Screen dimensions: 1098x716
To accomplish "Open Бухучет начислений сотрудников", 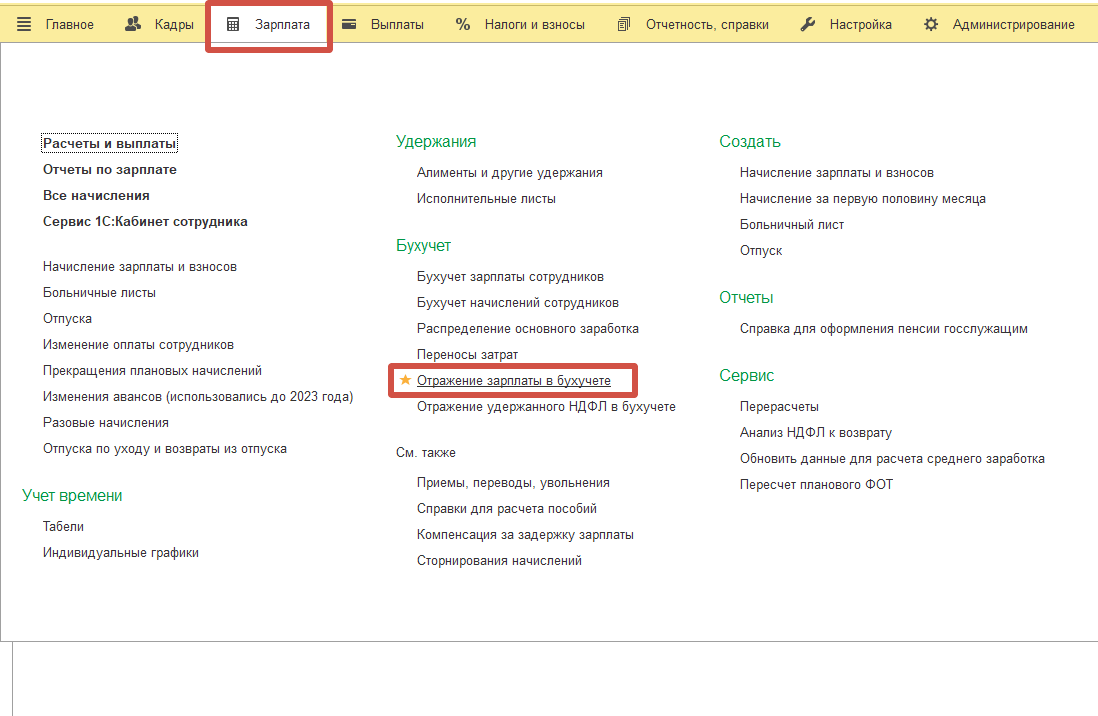I will coord(517,302).
